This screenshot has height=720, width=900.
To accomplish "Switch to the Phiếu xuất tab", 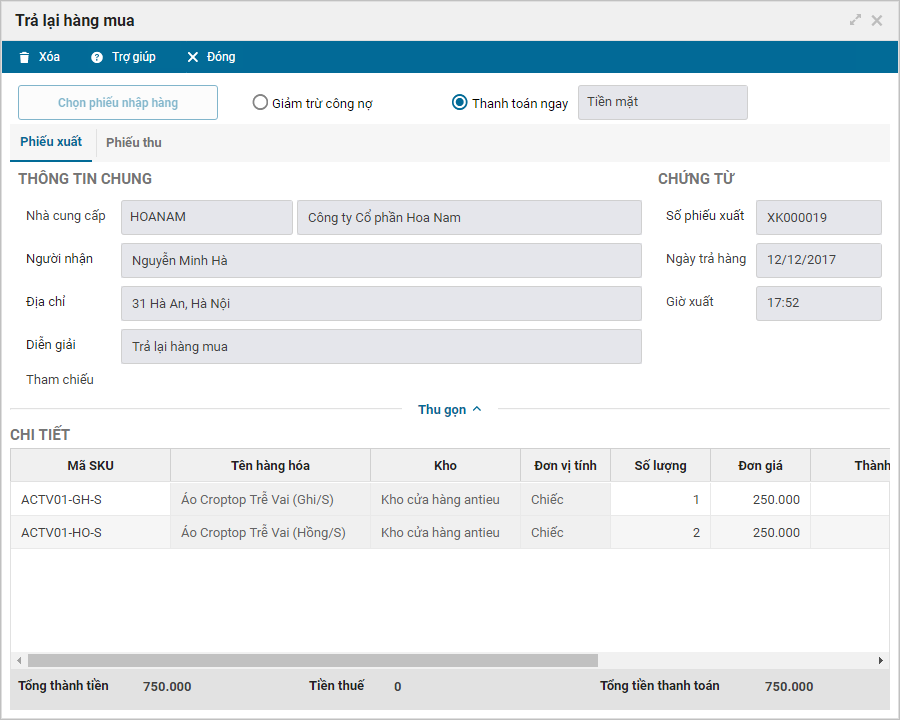I will pyautogui.click(x=51, y=142).
